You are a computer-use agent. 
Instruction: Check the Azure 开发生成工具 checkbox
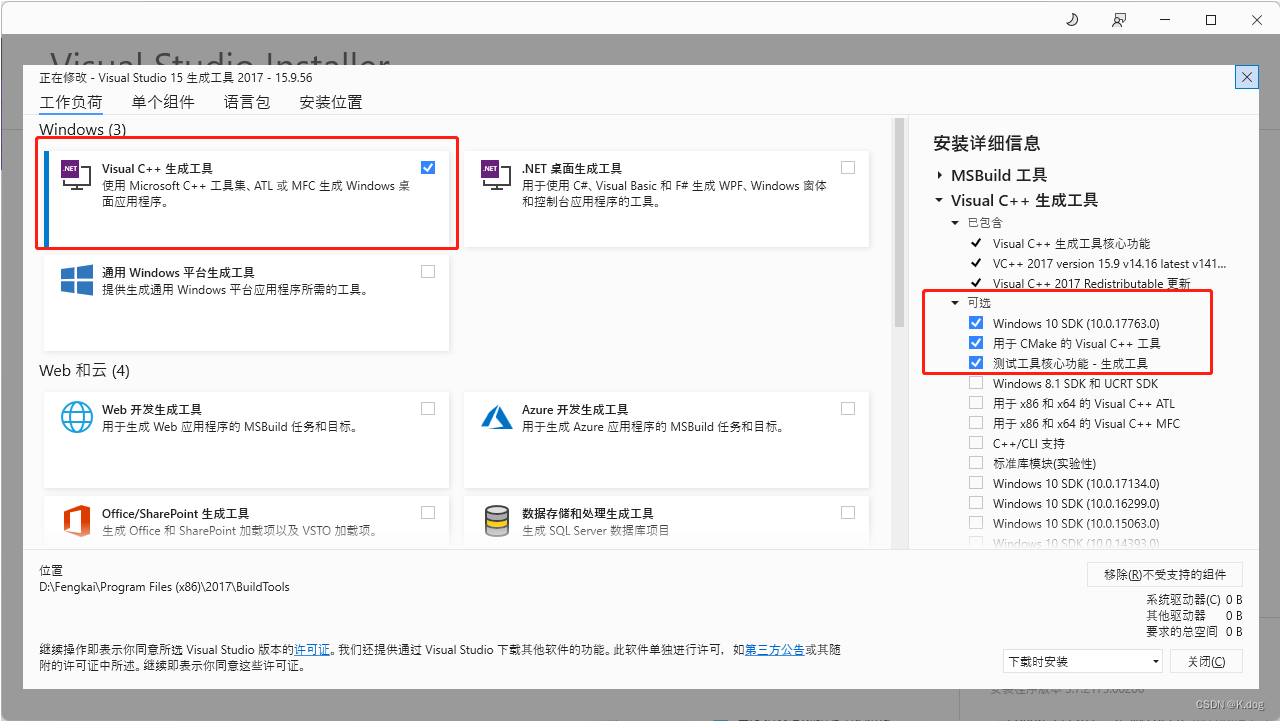(x=848, y=408)
